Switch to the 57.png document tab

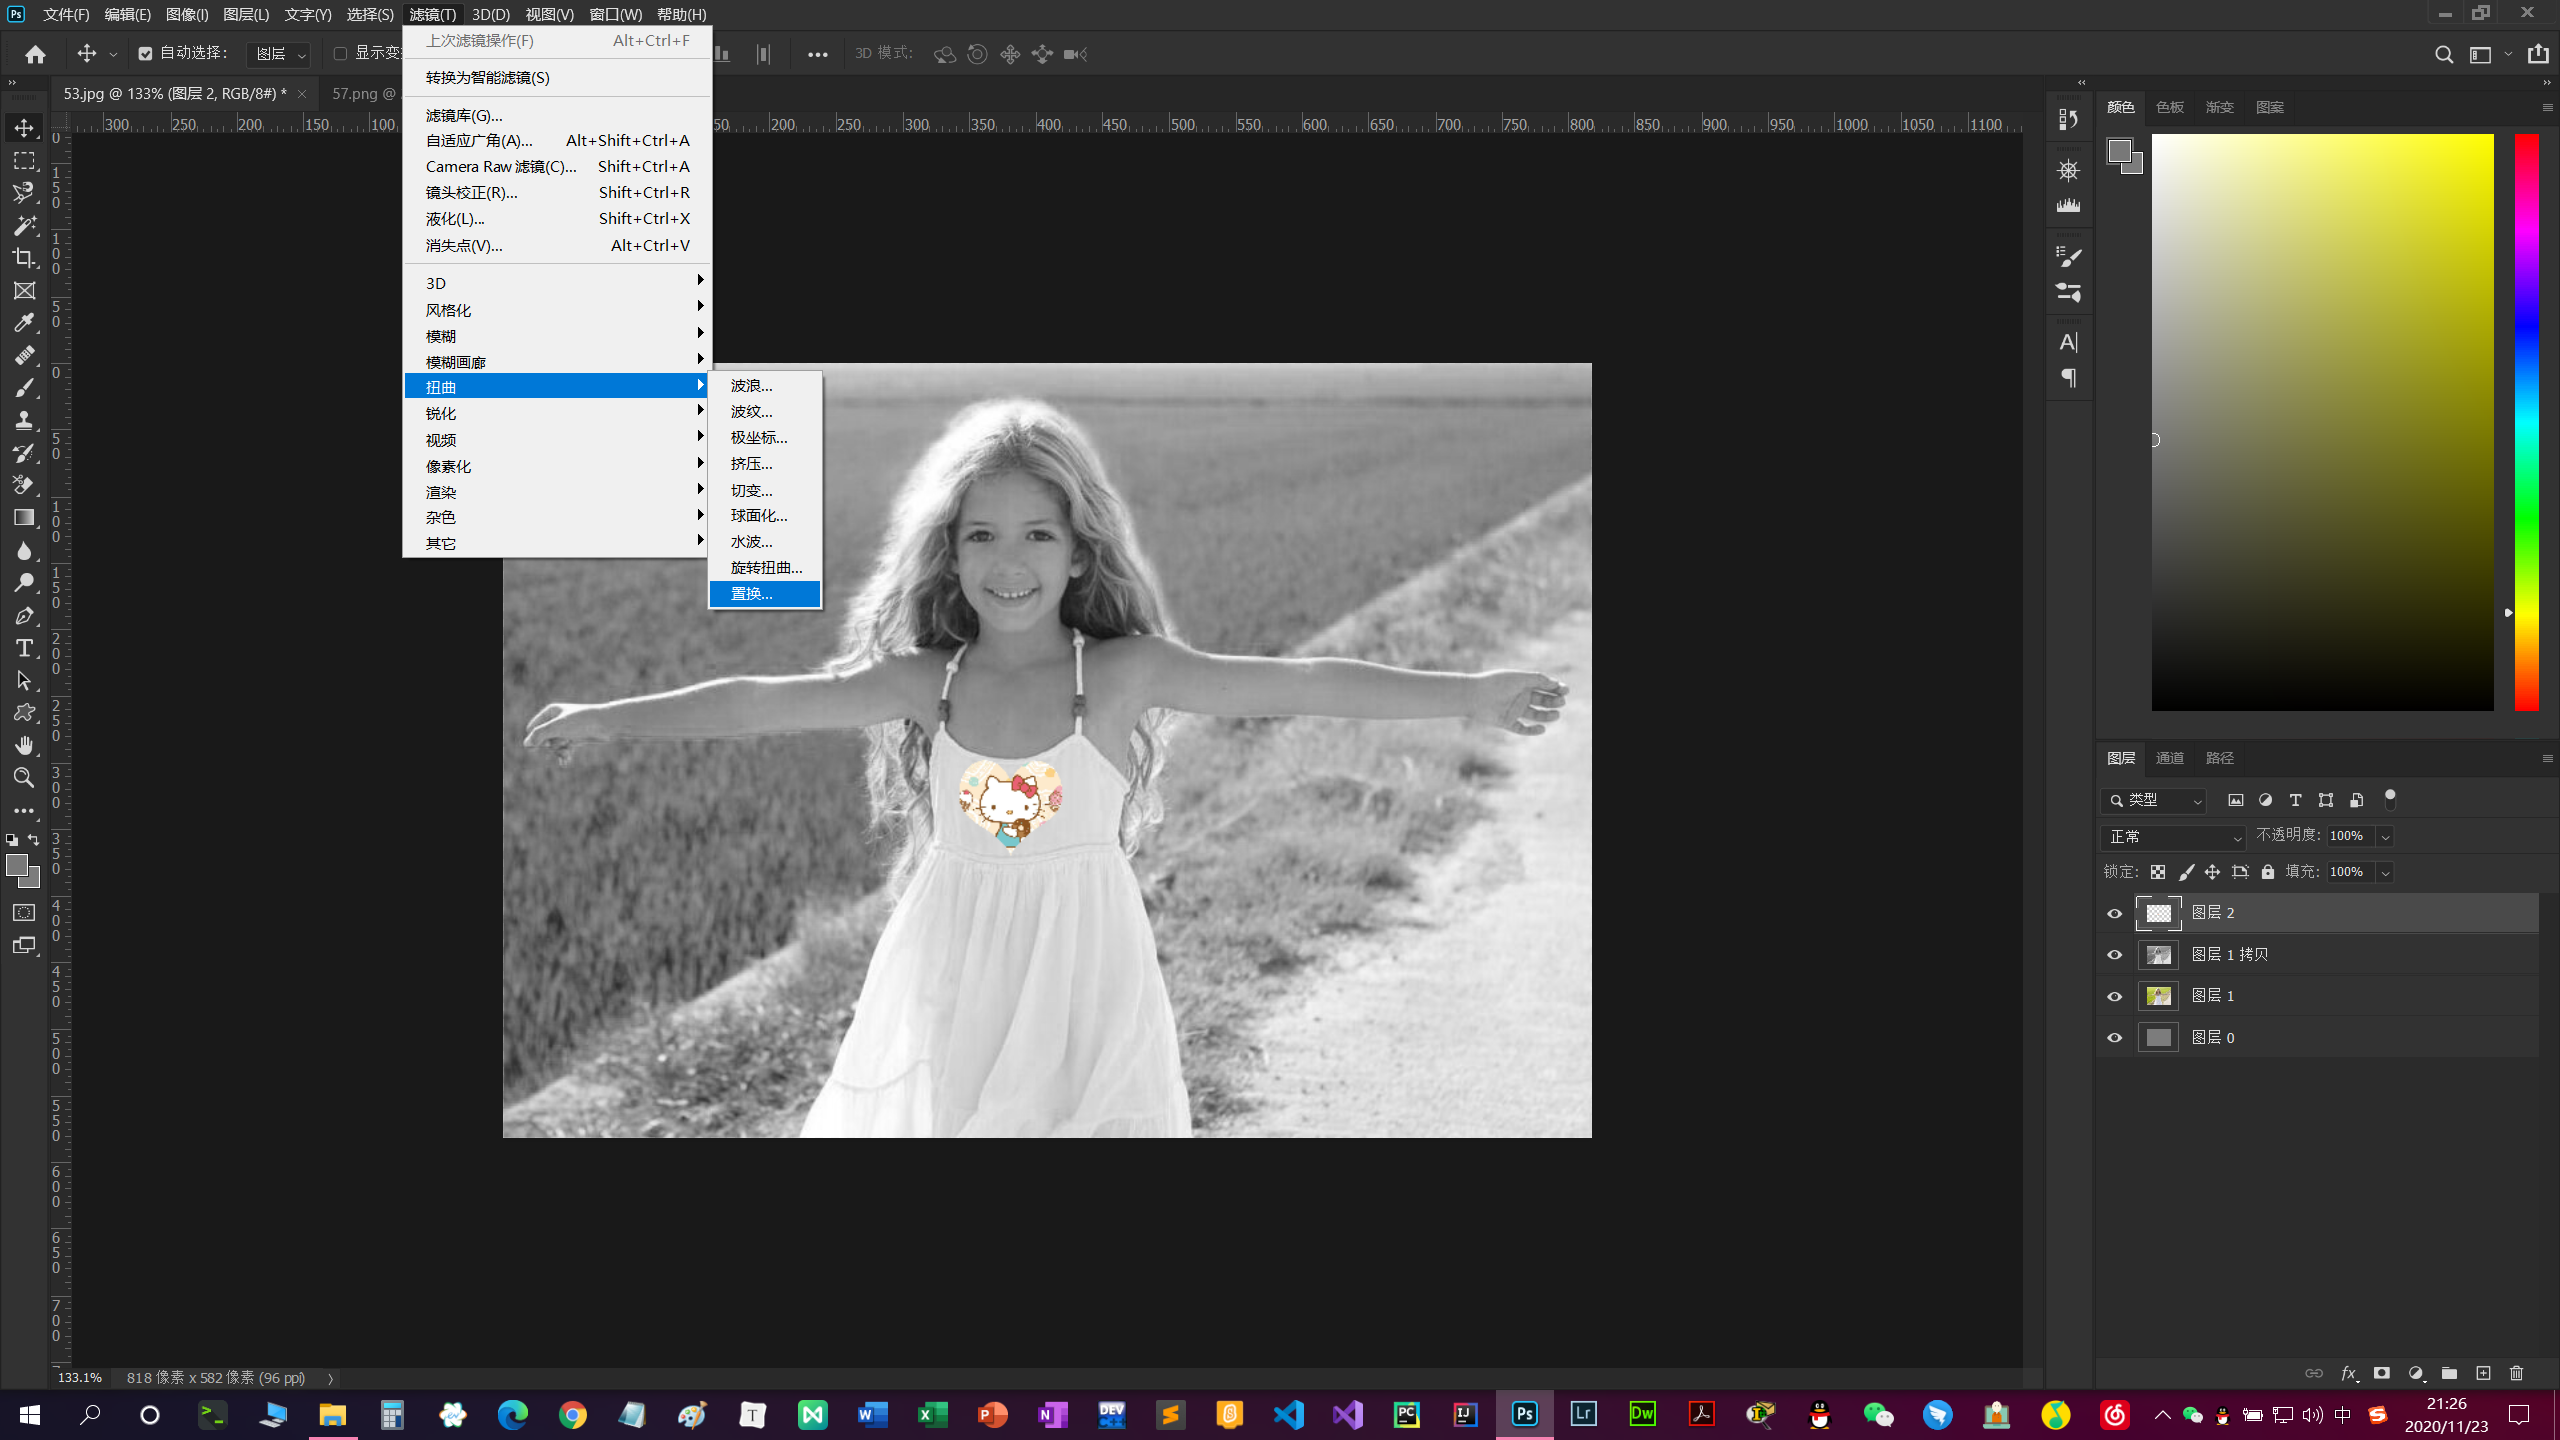pyautogui.click(x=363, y=93)
